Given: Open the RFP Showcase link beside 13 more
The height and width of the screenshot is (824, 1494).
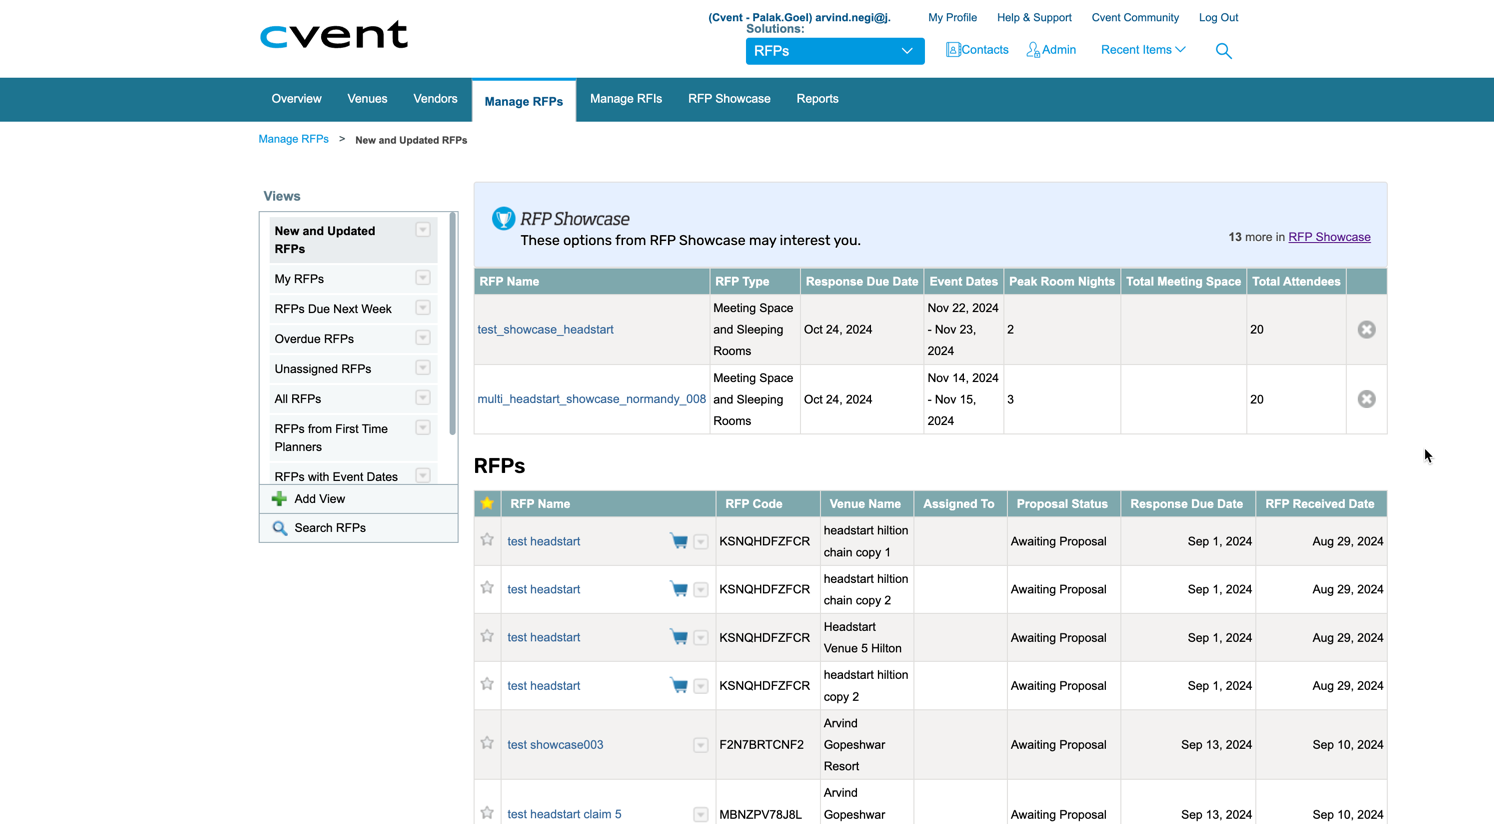Looking at the screenshot, I should (1329, 237).
